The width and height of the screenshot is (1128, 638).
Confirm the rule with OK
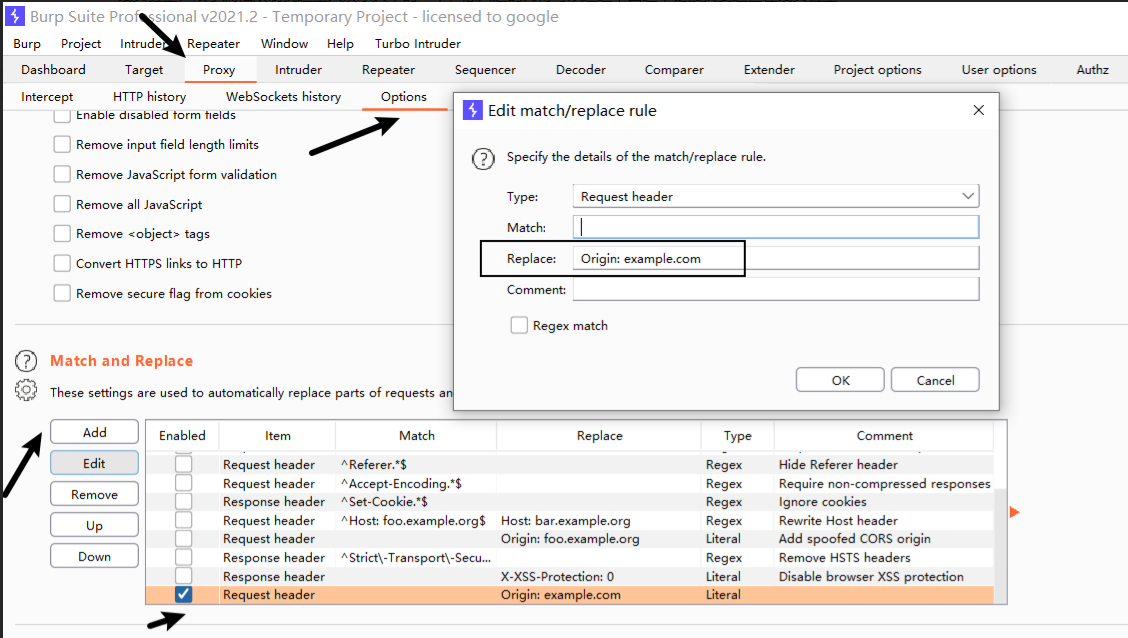840,380
